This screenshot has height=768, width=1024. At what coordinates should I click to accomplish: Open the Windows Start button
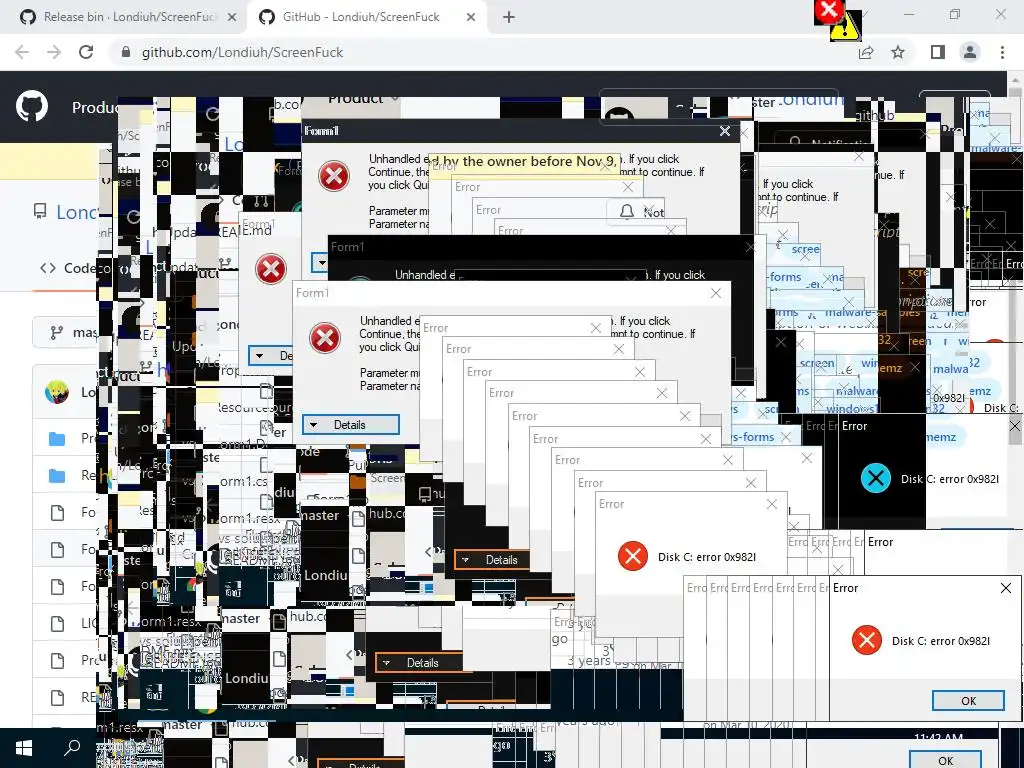click(x=24, y=748)
